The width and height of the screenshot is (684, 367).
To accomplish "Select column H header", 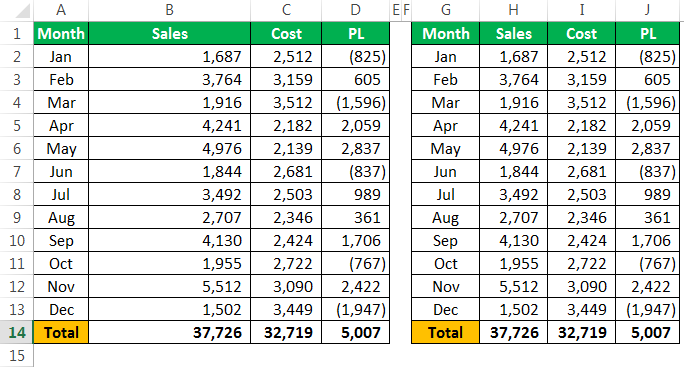I will pyautogui.click(x=513, y=10).
